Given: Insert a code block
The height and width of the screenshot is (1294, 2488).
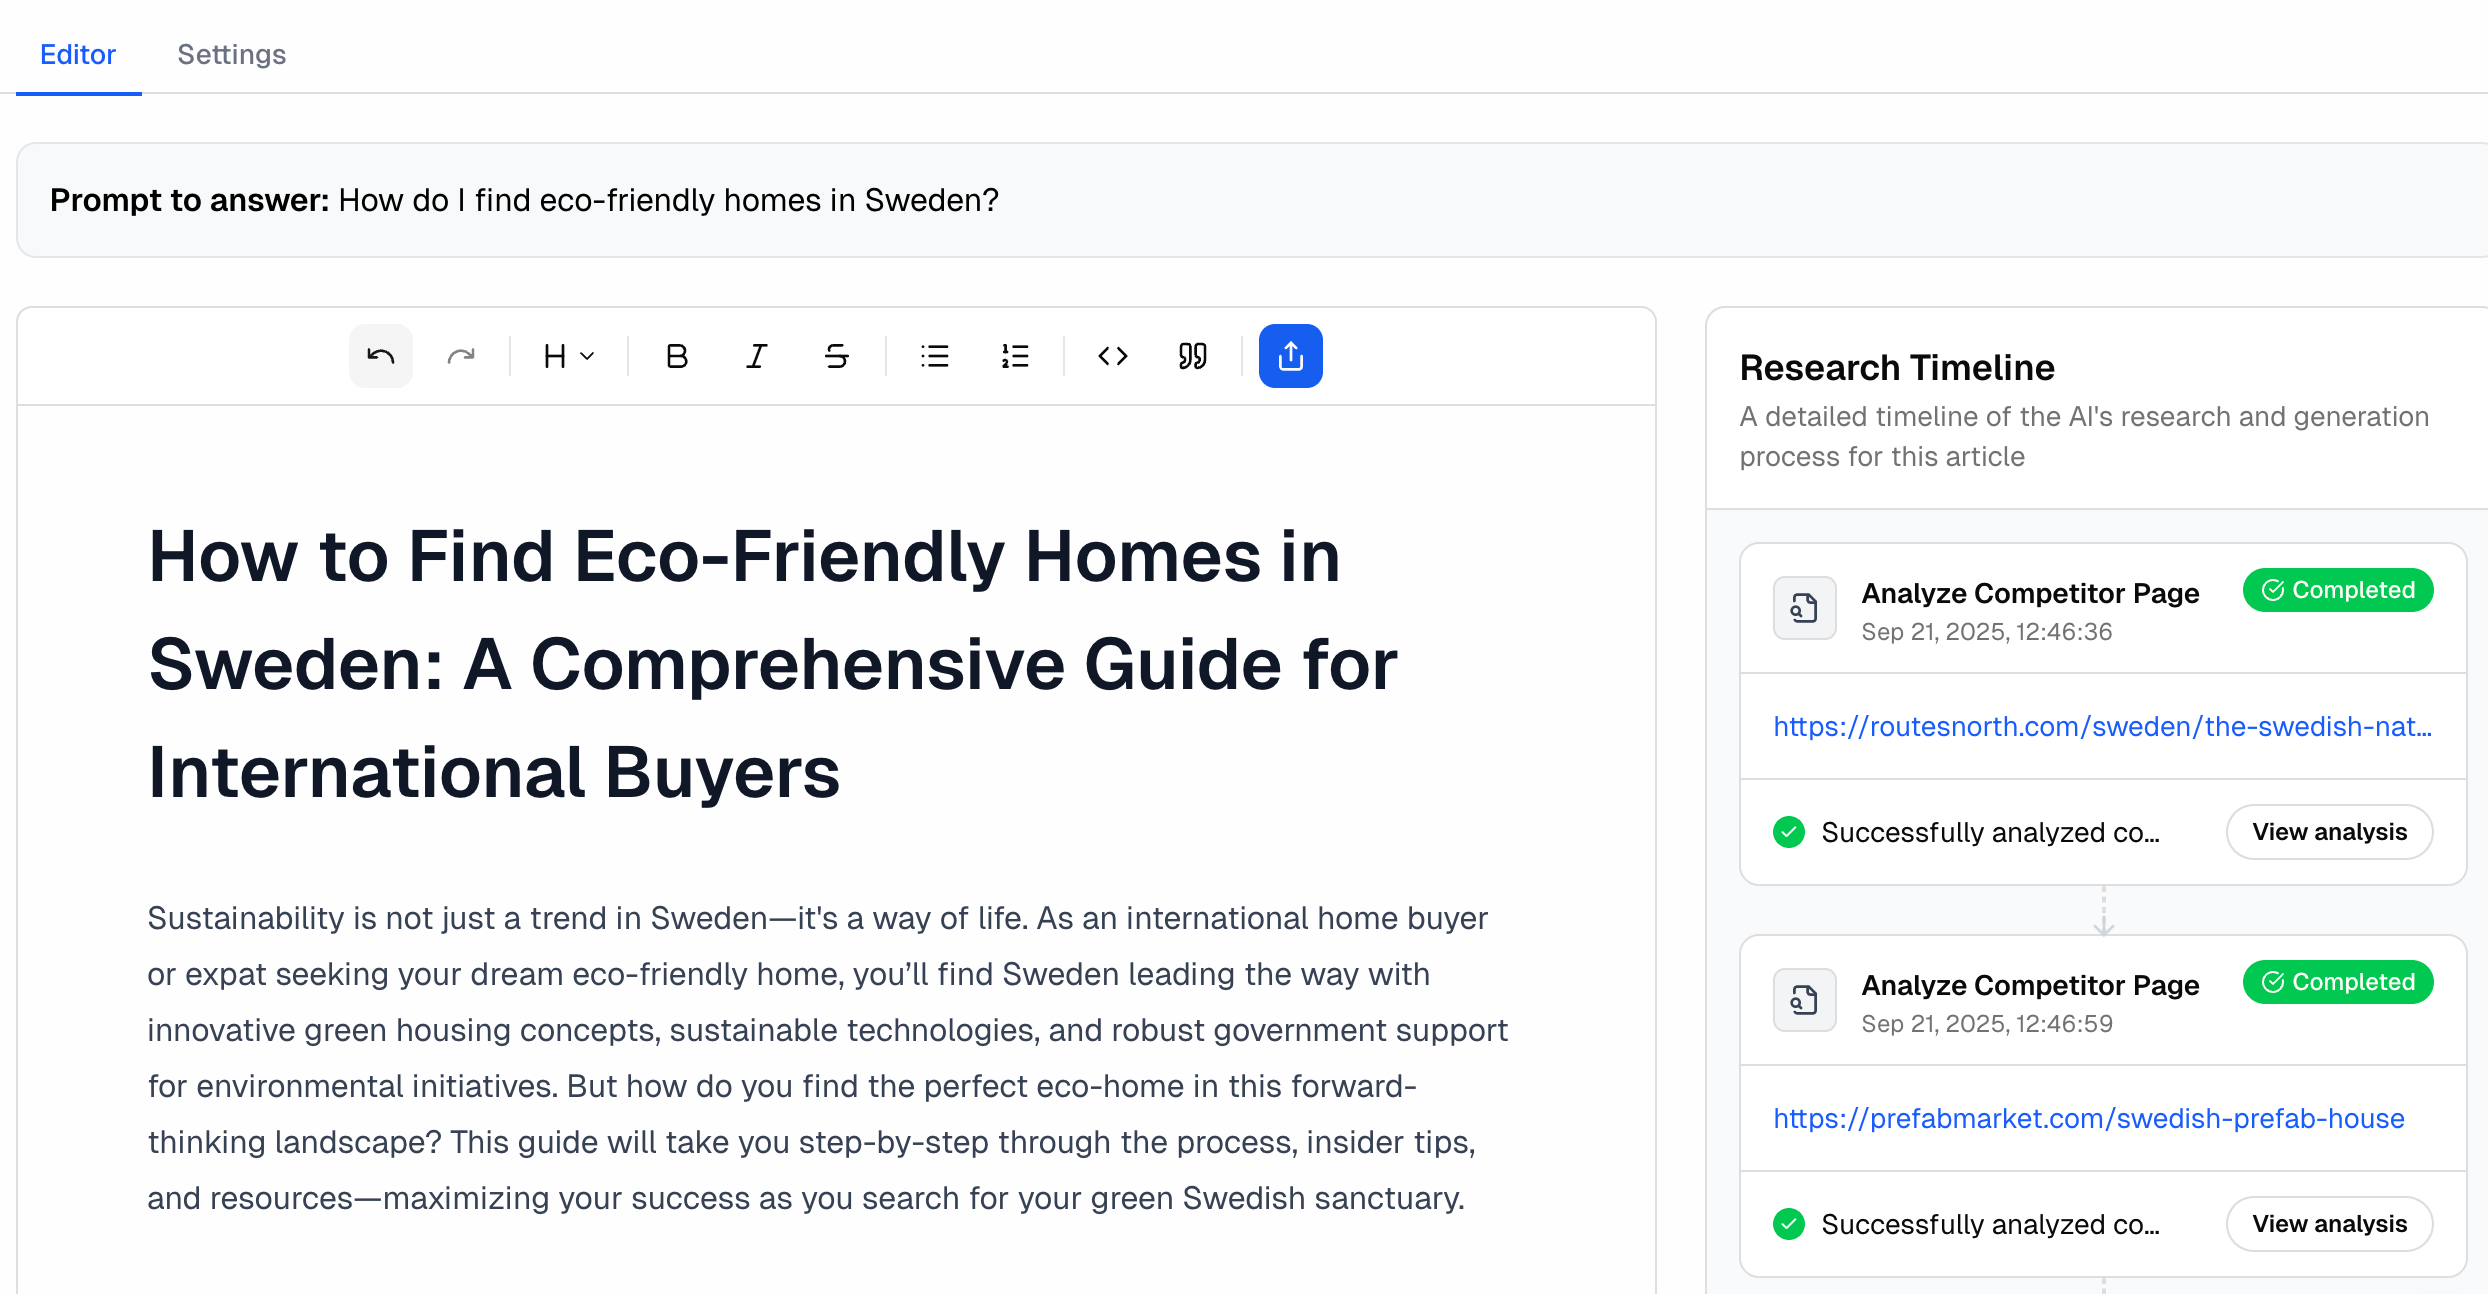Looking at the screenshot, I should 1113,356.
